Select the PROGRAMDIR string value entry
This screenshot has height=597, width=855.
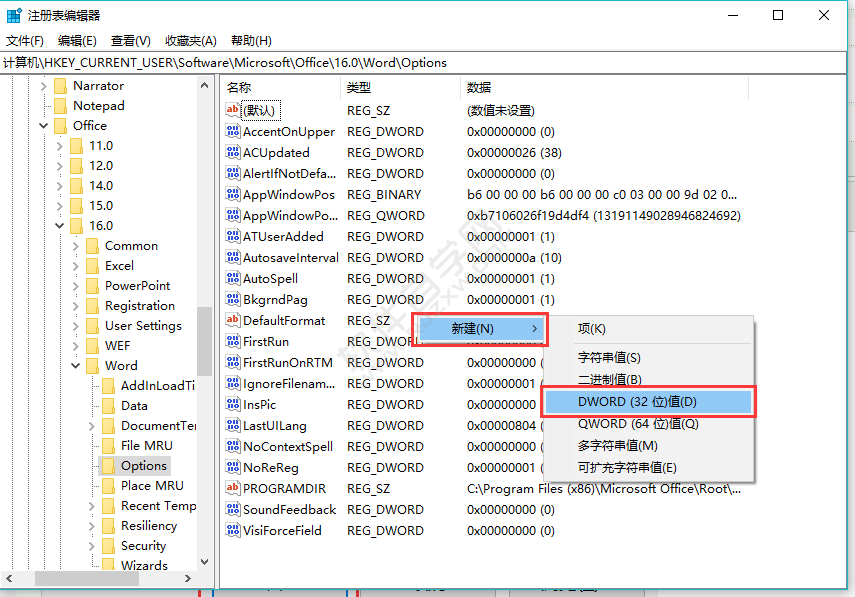[x=282, y=488]
